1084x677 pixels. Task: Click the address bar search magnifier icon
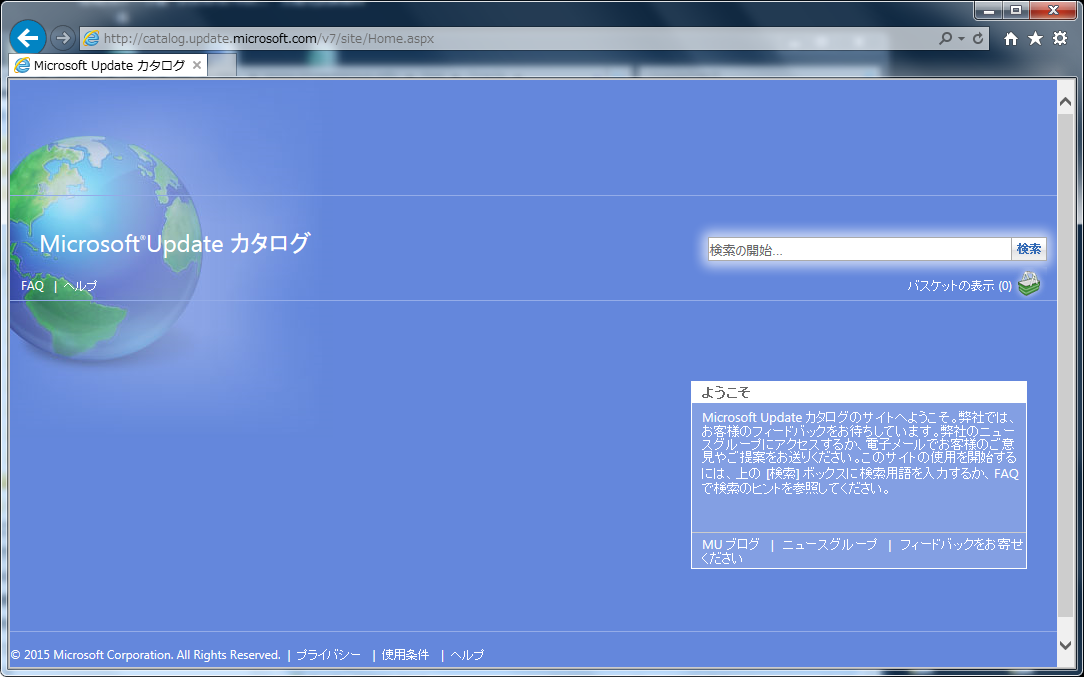pos(946,38)
